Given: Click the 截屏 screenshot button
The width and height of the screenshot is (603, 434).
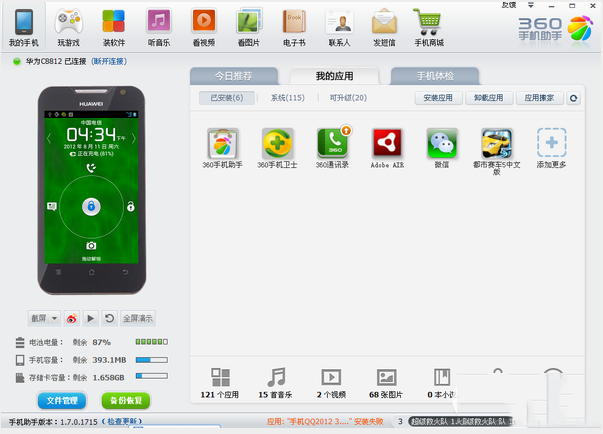Looking at the screenshot, I should coord(39,318).
